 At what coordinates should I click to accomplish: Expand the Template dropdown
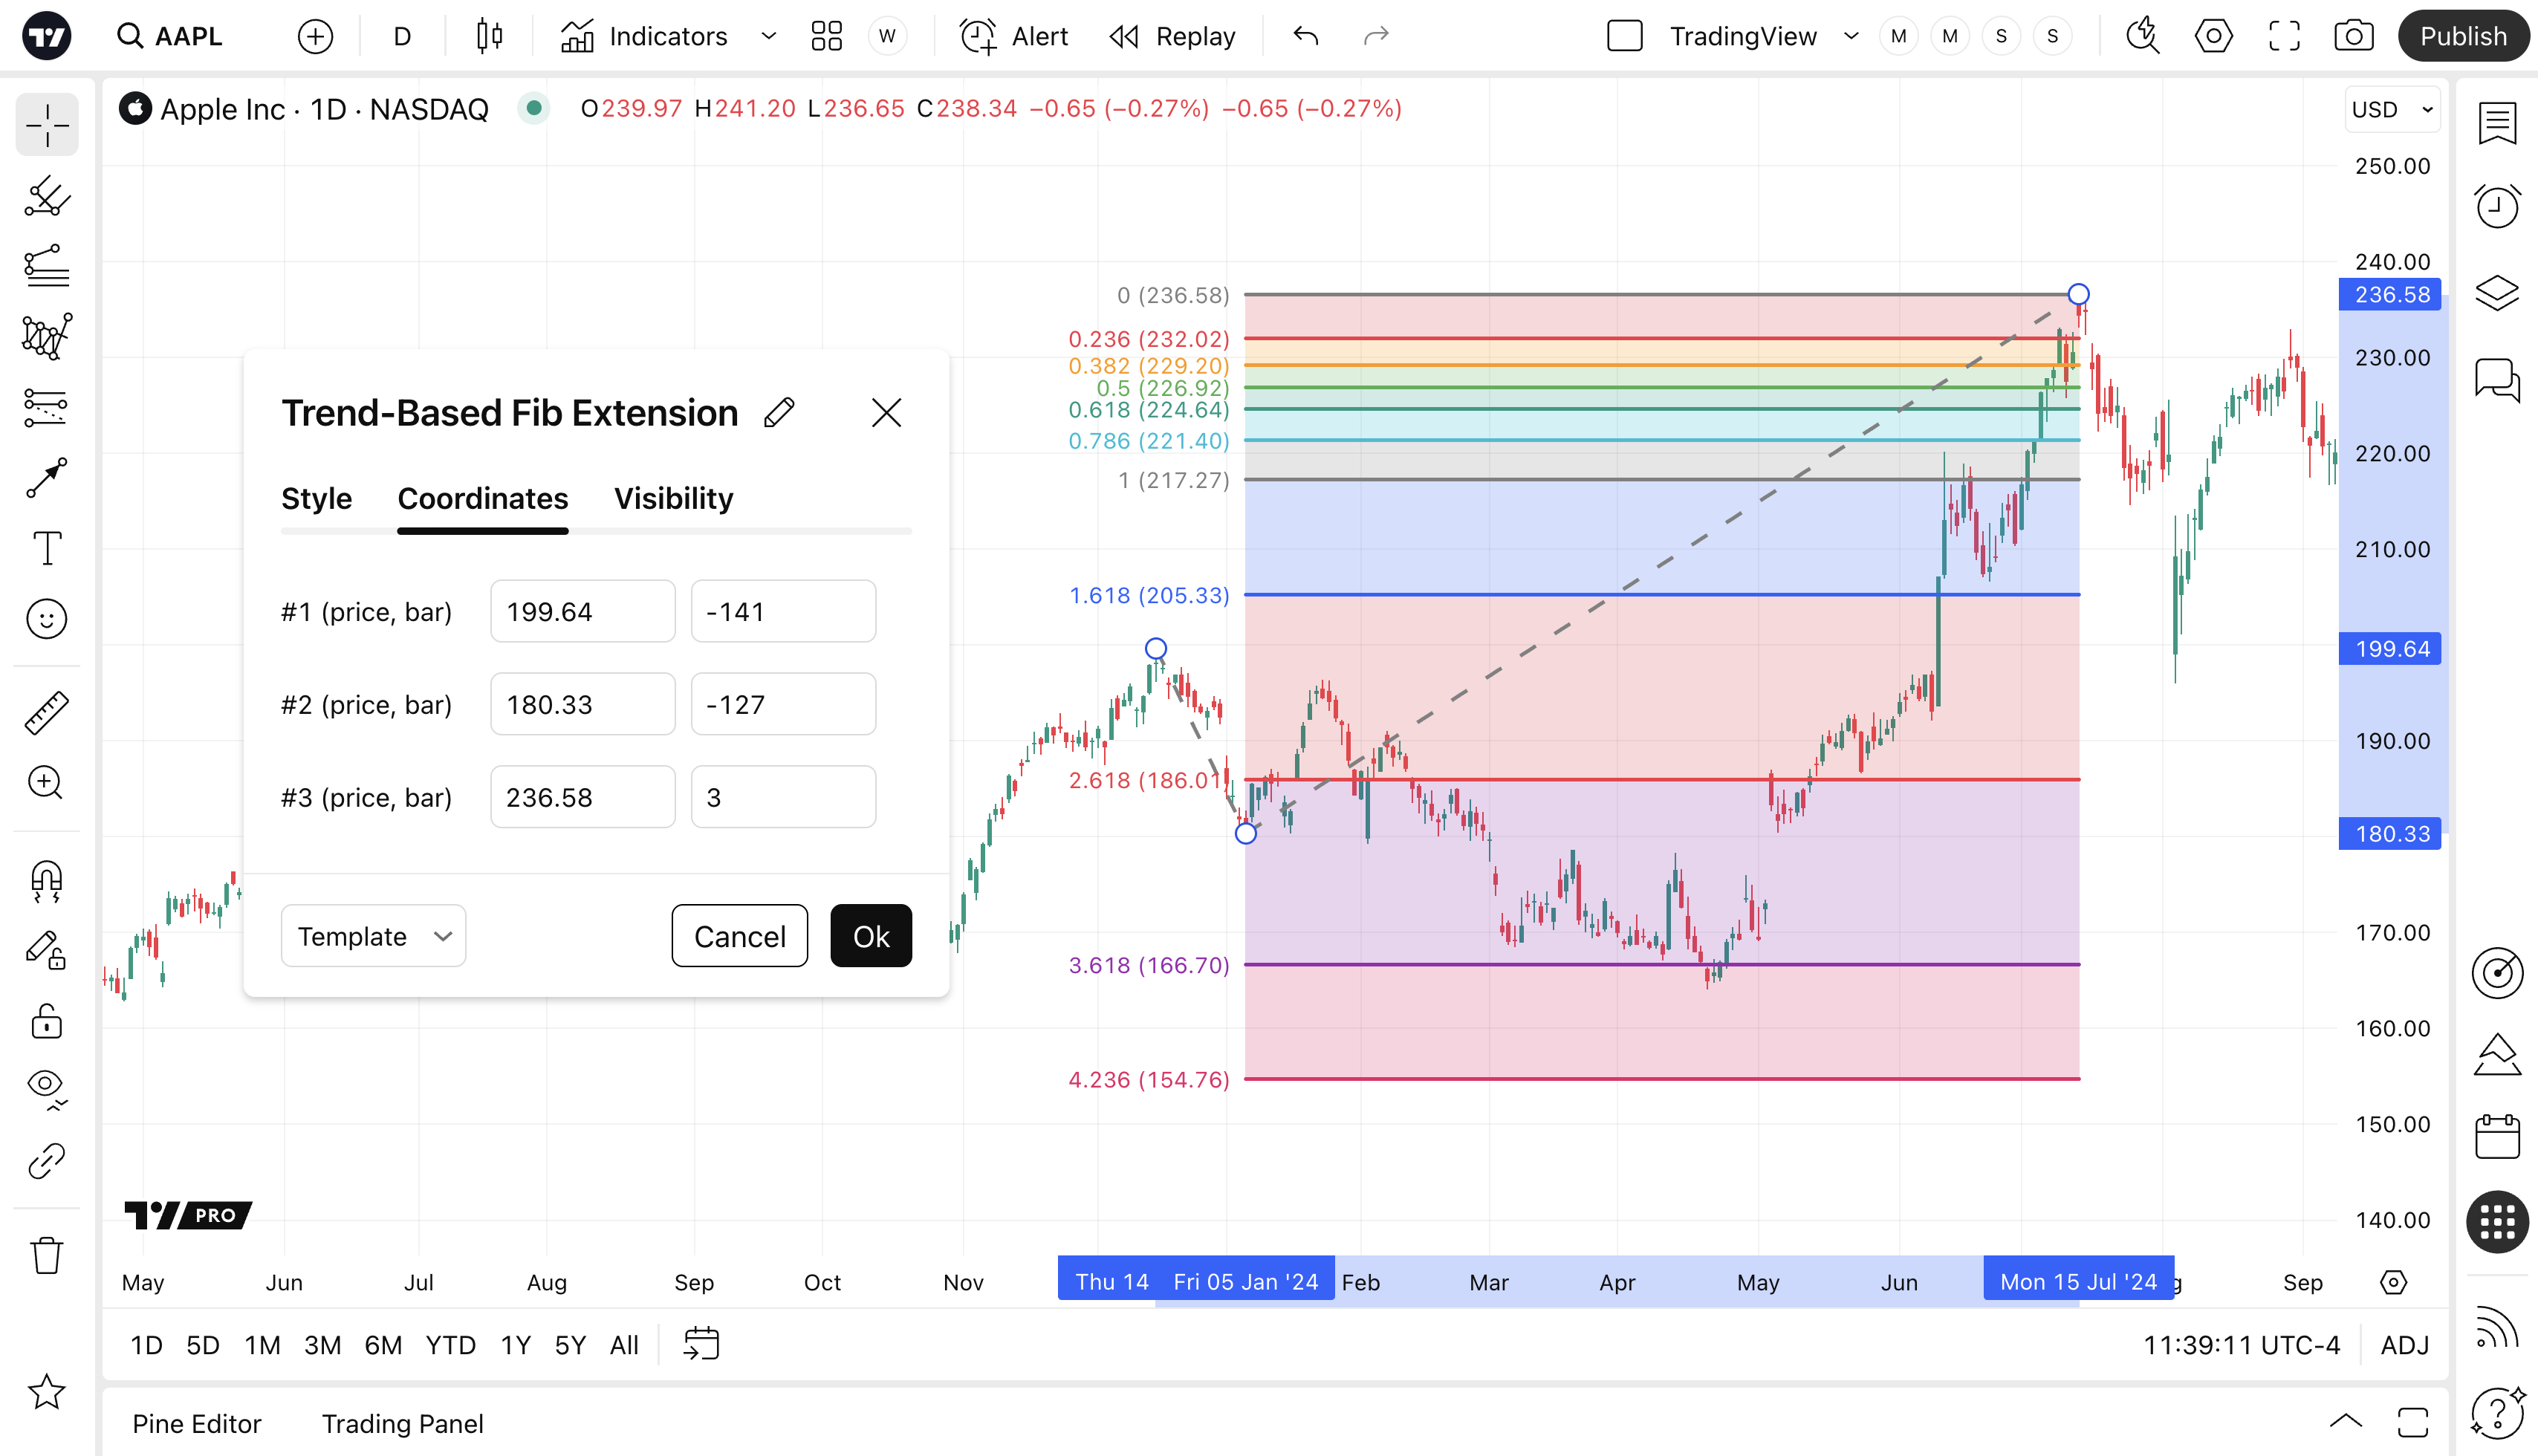[x=373, y=936]
